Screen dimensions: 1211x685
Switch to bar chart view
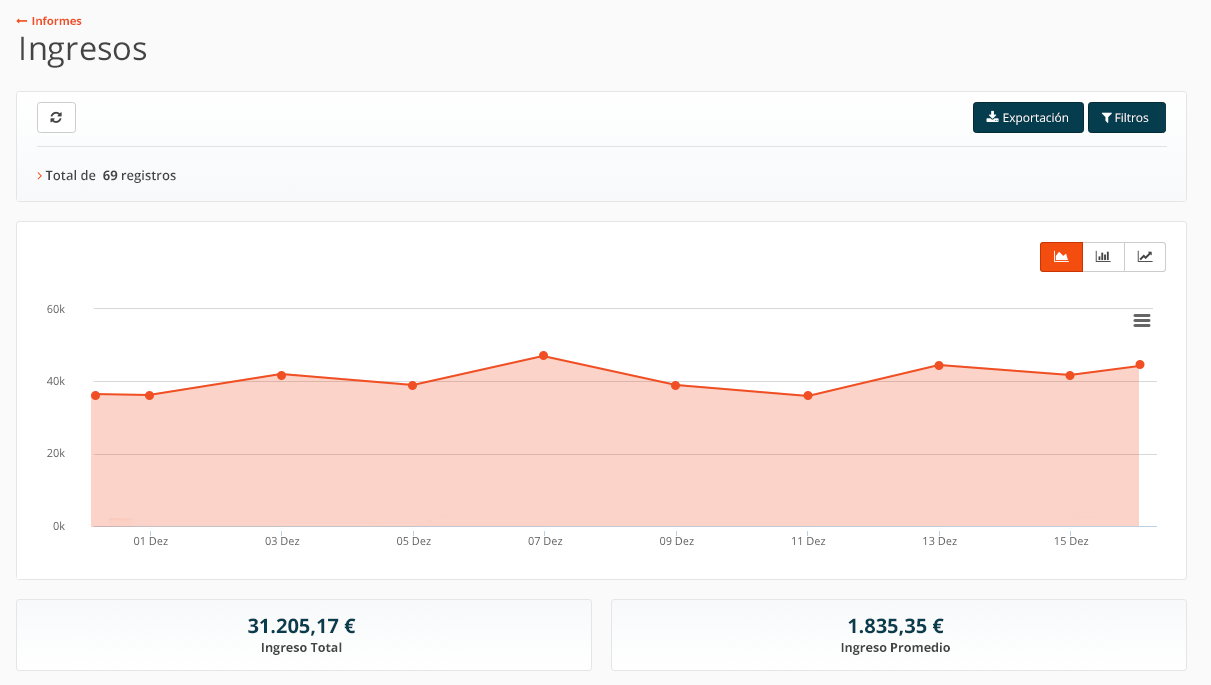tap(1103, 257)
